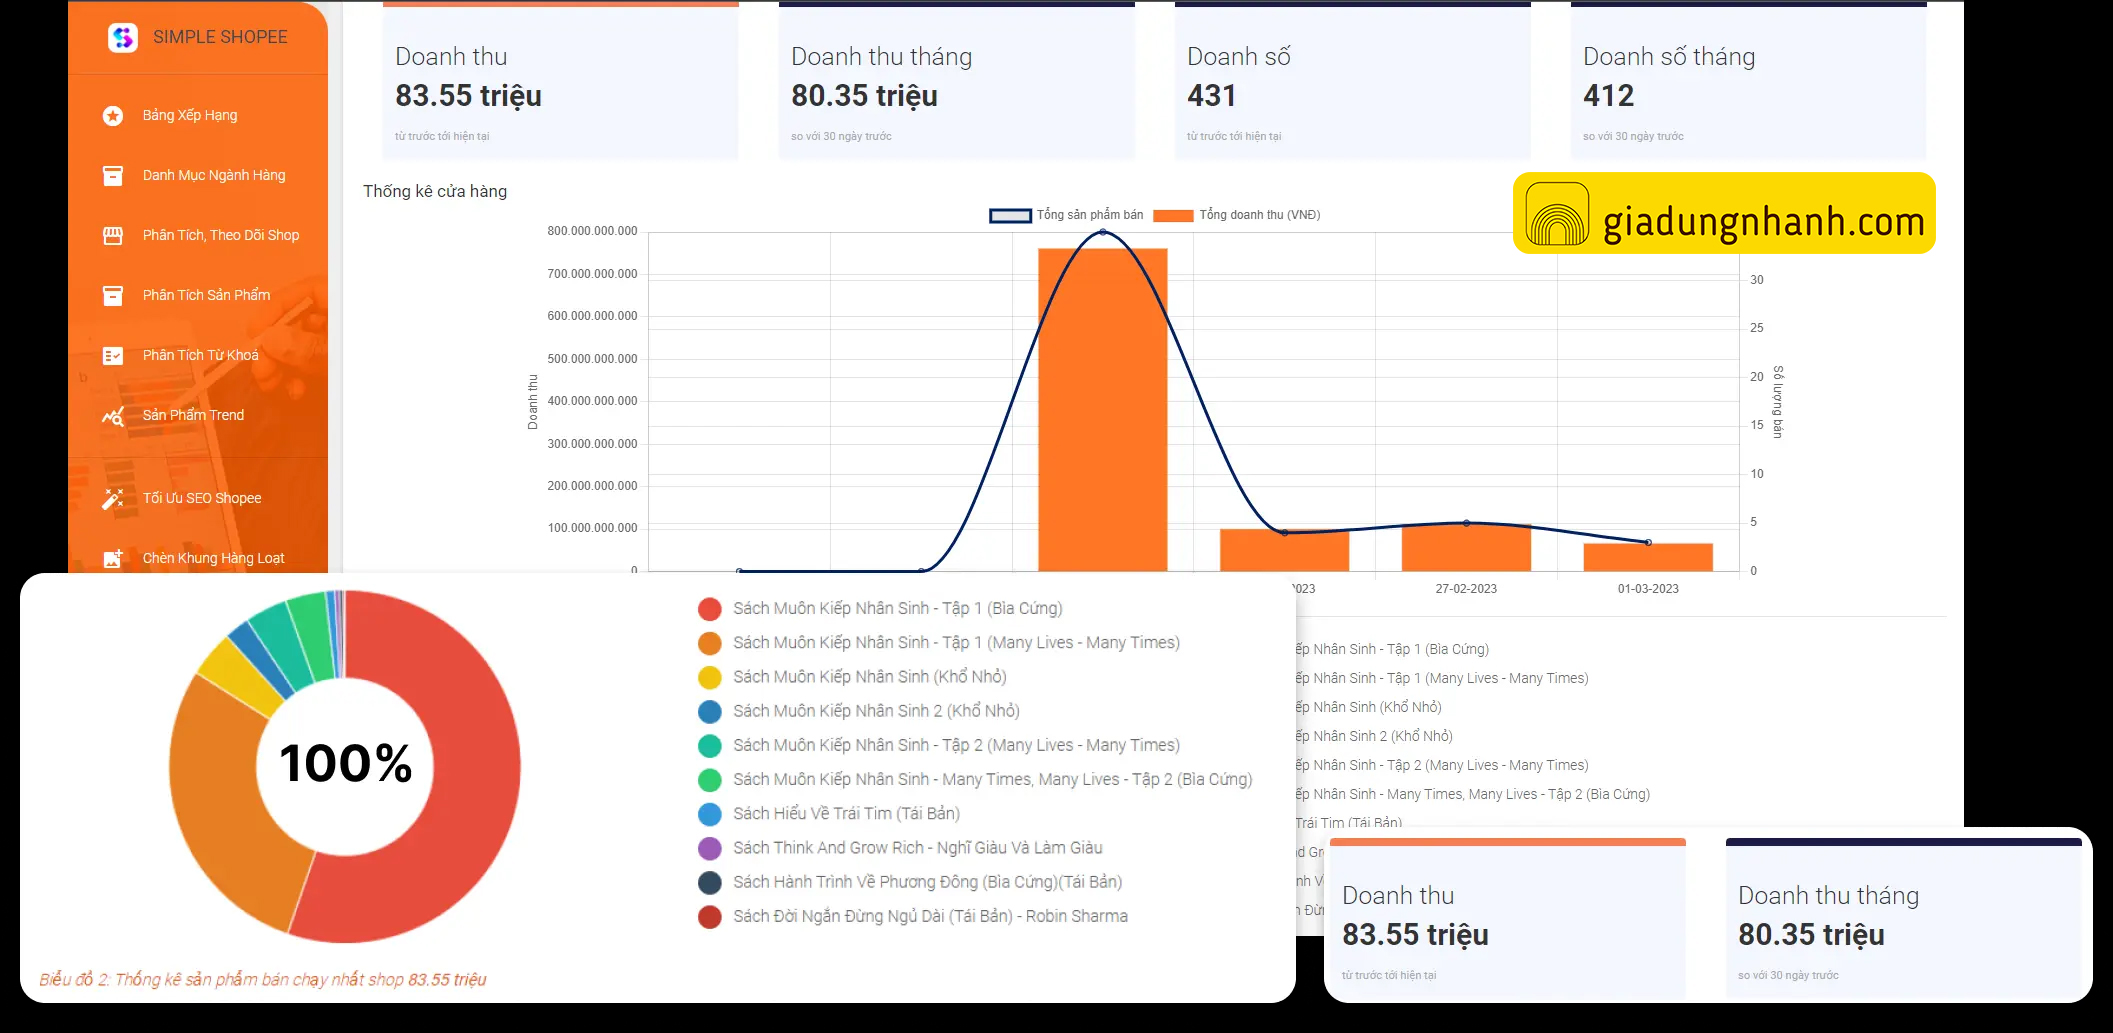Toggle Tập 1 (Many Lives - Many Times) legend
2113x1033 pixels.
(939, 643)
